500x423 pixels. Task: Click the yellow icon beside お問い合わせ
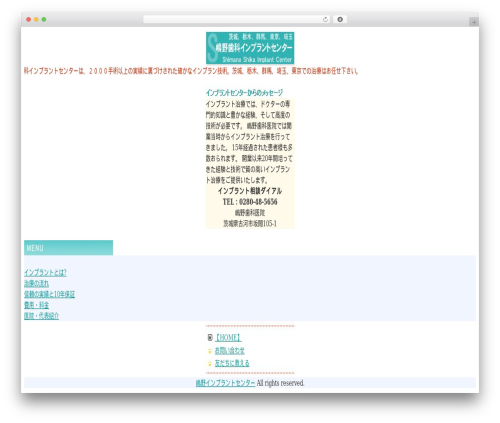pyautogui.click(x=210, y=351)
